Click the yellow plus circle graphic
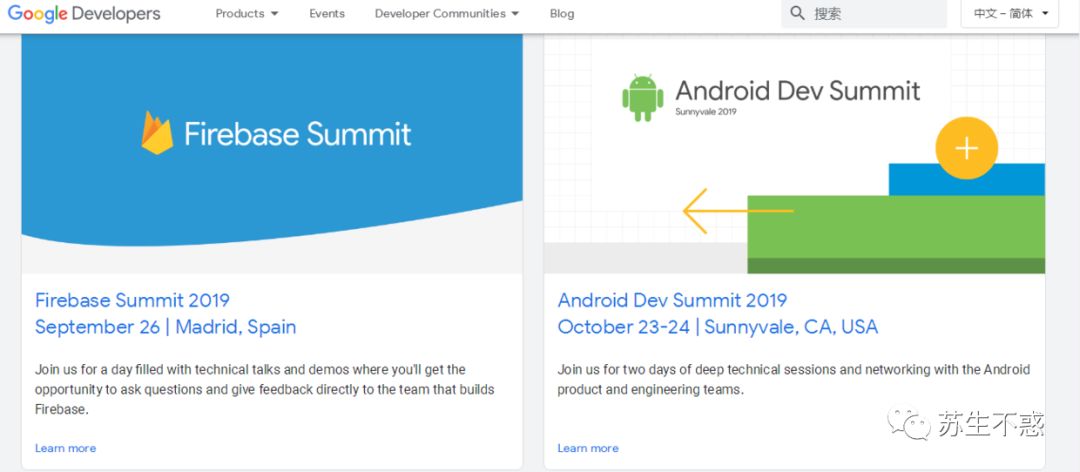 click(x=966, y=148)
